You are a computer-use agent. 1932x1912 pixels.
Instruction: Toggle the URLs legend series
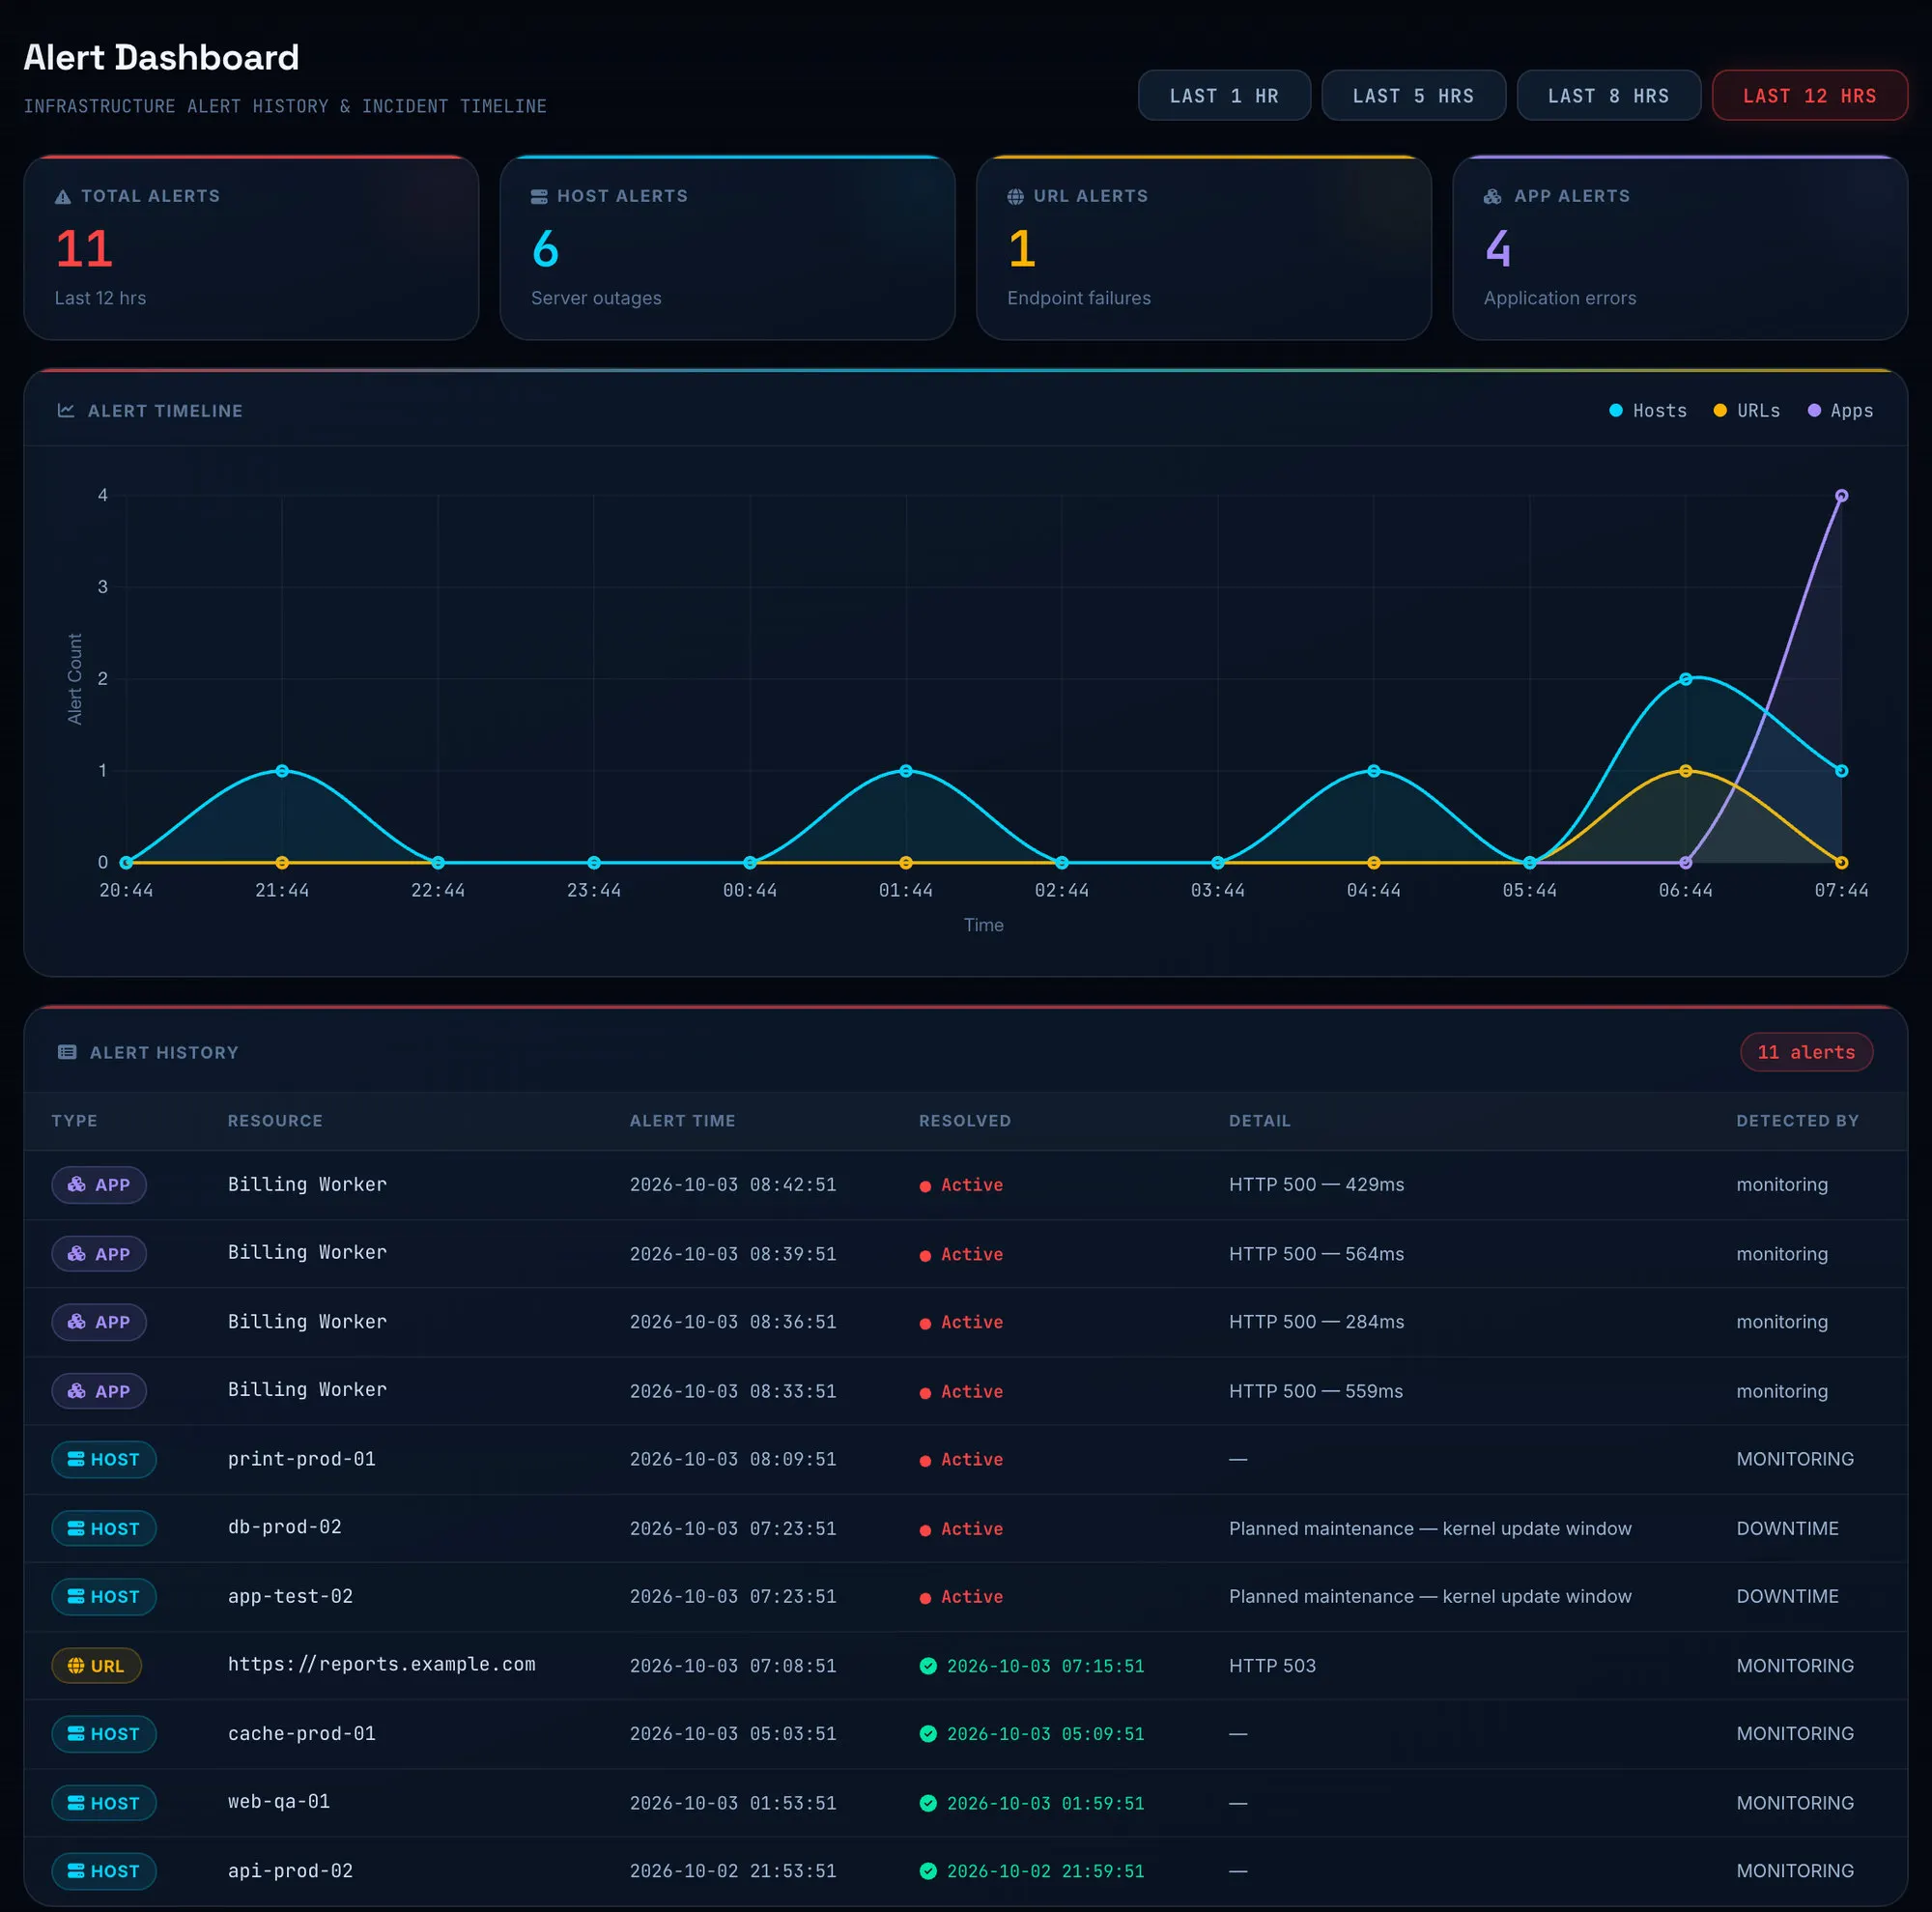coord(1746,411)
